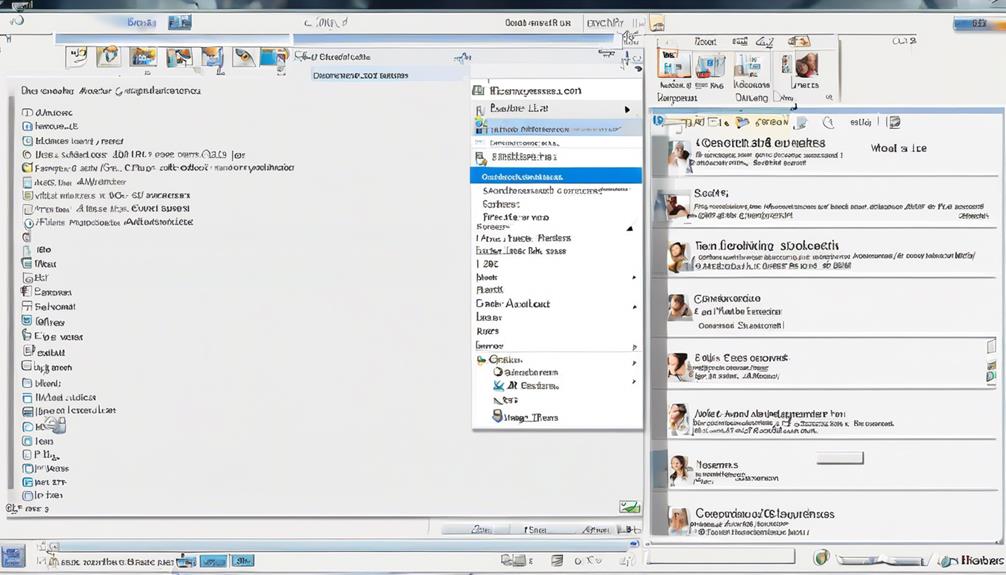Click the yellow flag icon in right panel toolbar
1006x575 pixels.
743,122
